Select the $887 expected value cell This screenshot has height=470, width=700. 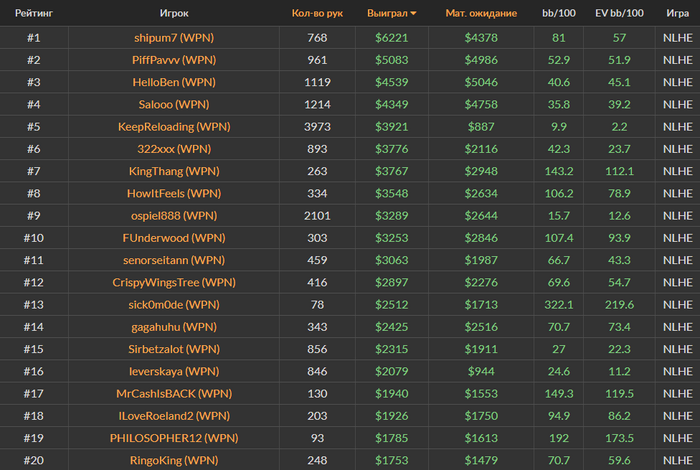click(x=481, y=127)
